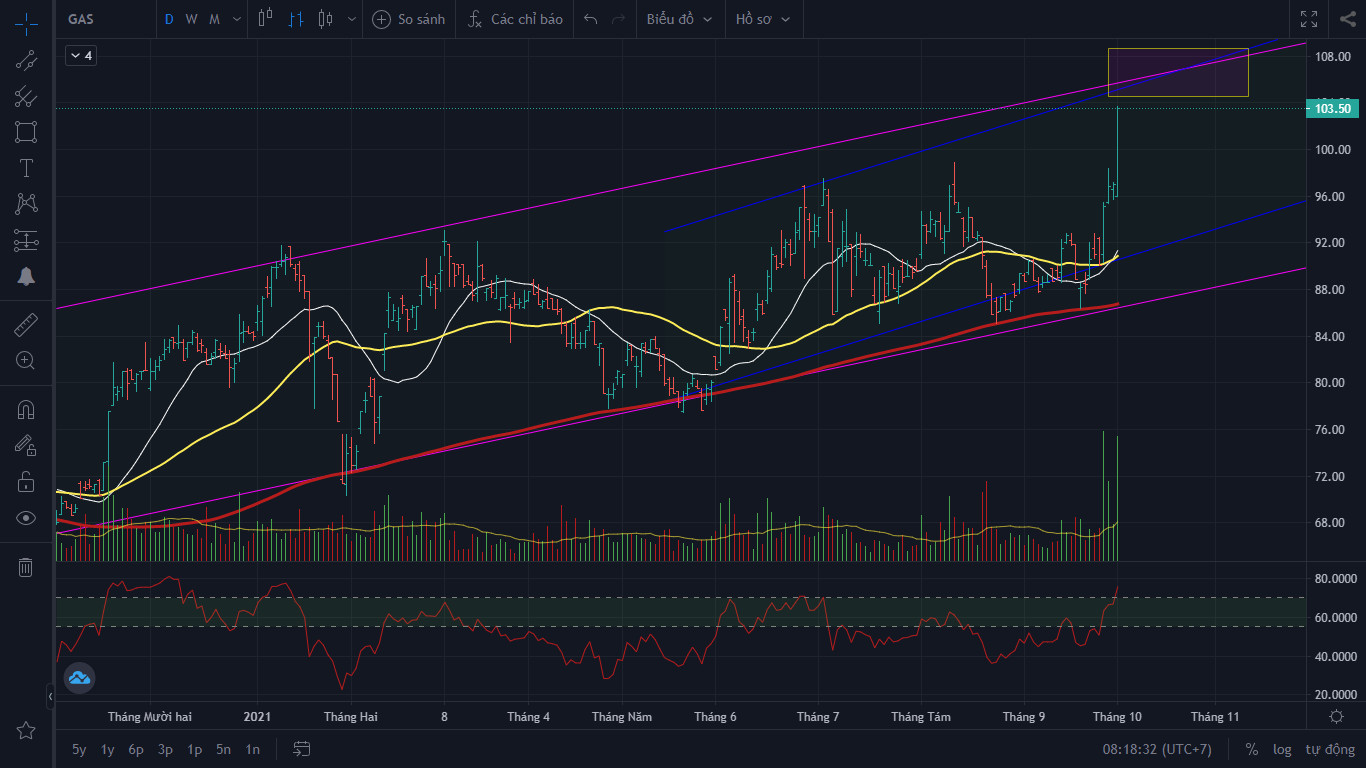
Task: Select the 6p time range
Action: 136,749
